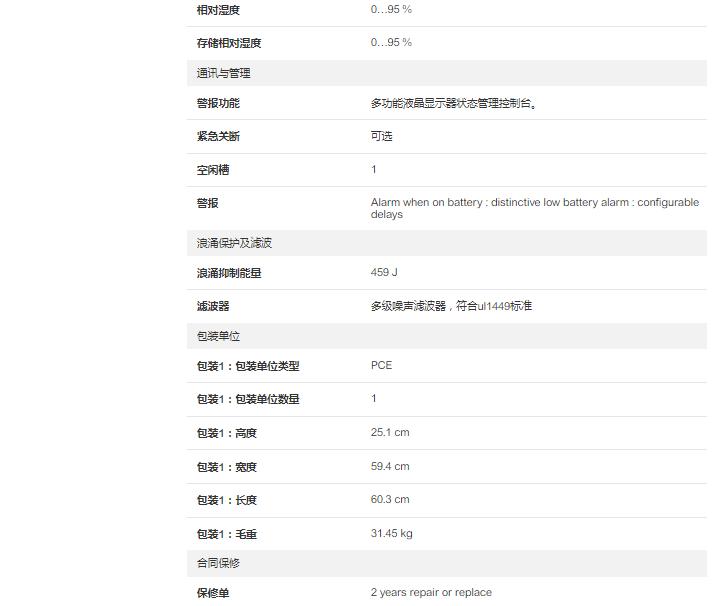Click the 滤波器 description mentioning ul1449
Screen dimensions: 716x606
451,306
